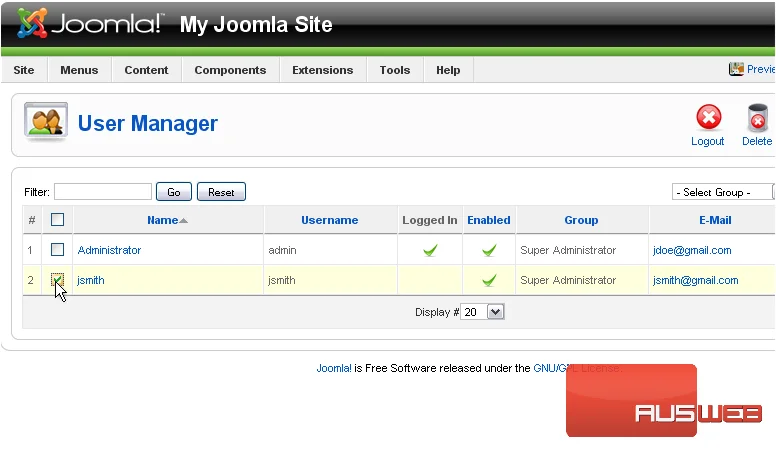Image resolution: width=776 pixels, height=450 pixels.
Task: Uncheck the jsmith row checkbox
Action: pyautogui.click(x=57, y=280)
